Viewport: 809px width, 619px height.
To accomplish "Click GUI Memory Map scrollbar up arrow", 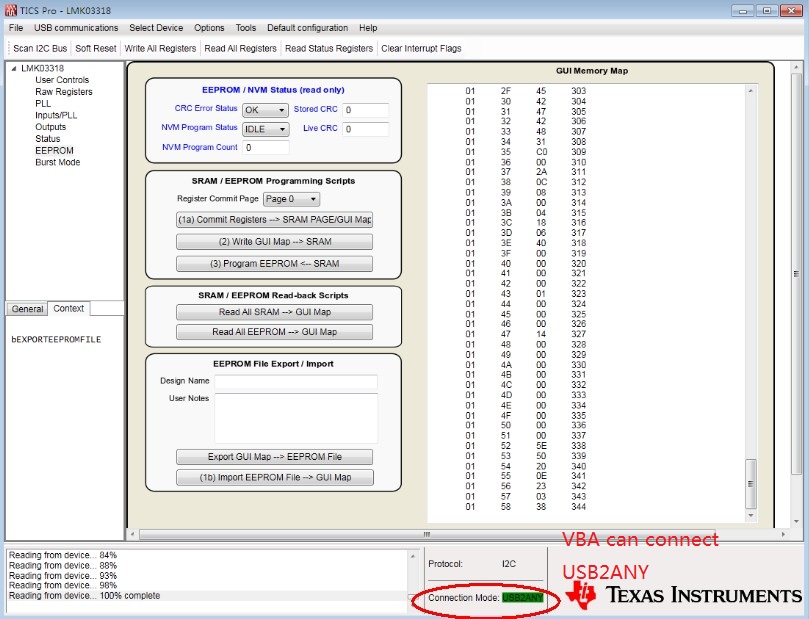I will [x=751, y=91].
